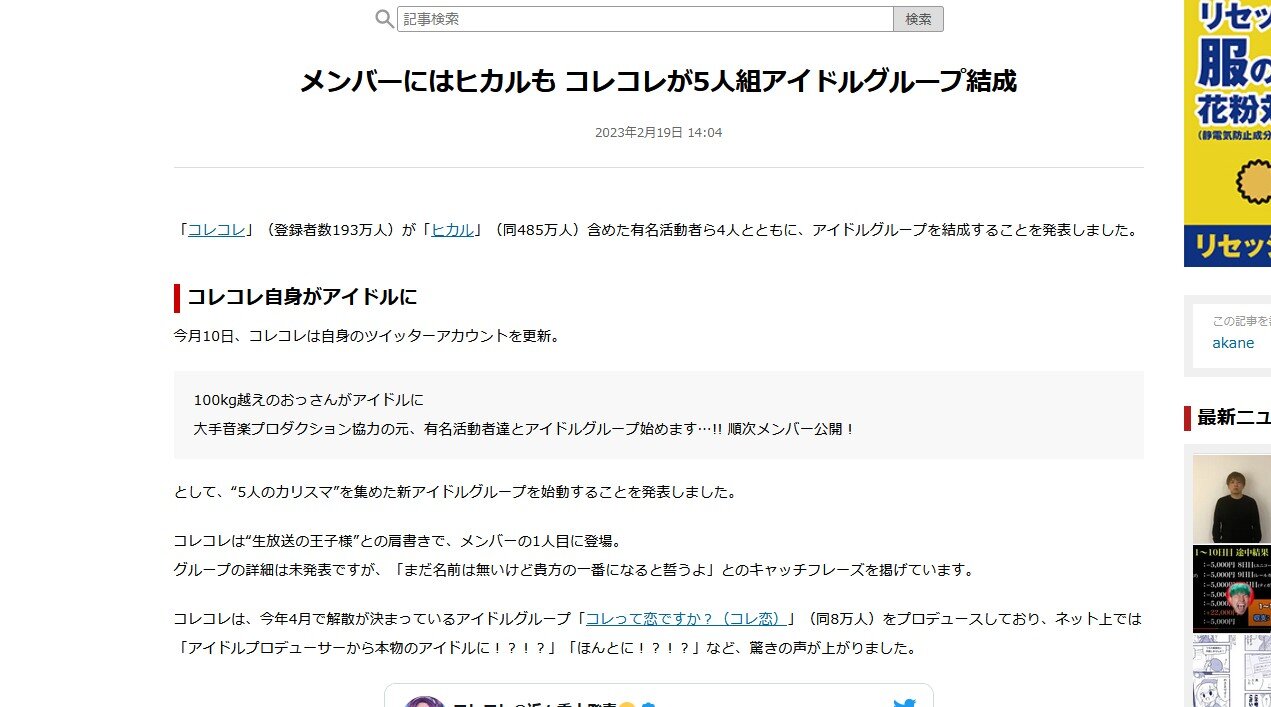Screen dimensions: 1271x707
Task: Click the section heading コレコレ自身がアイドルに
Action: tap(302, 297)
